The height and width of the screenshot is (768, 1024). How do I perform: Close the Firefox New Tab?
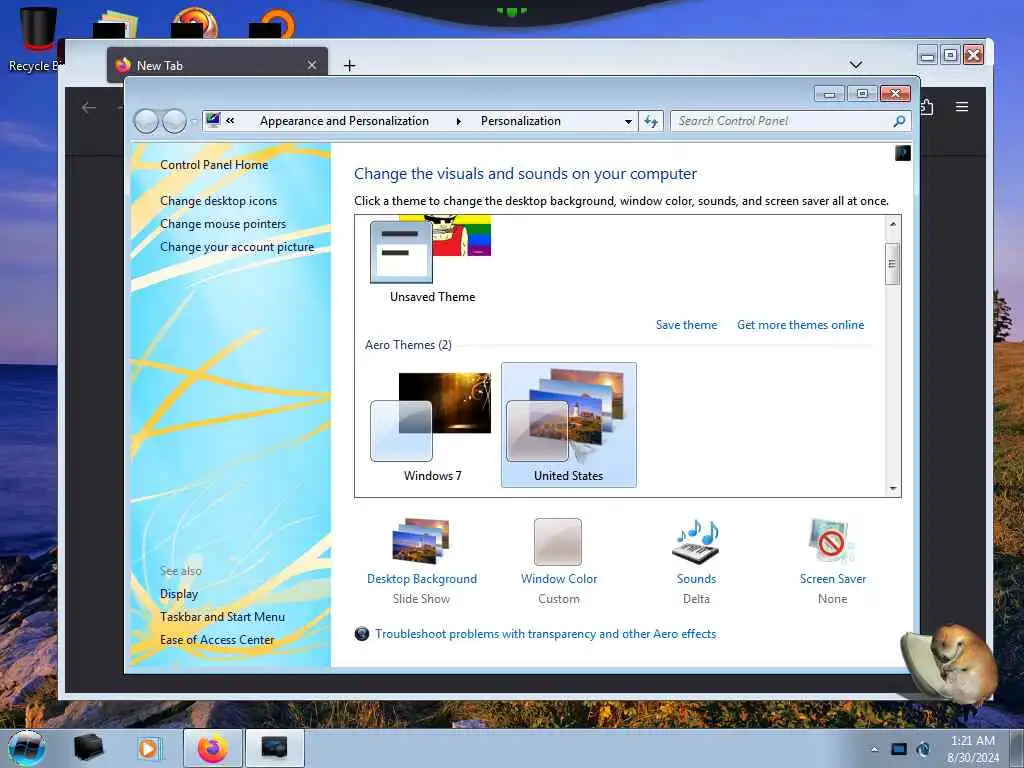click(x=312, y=65)
